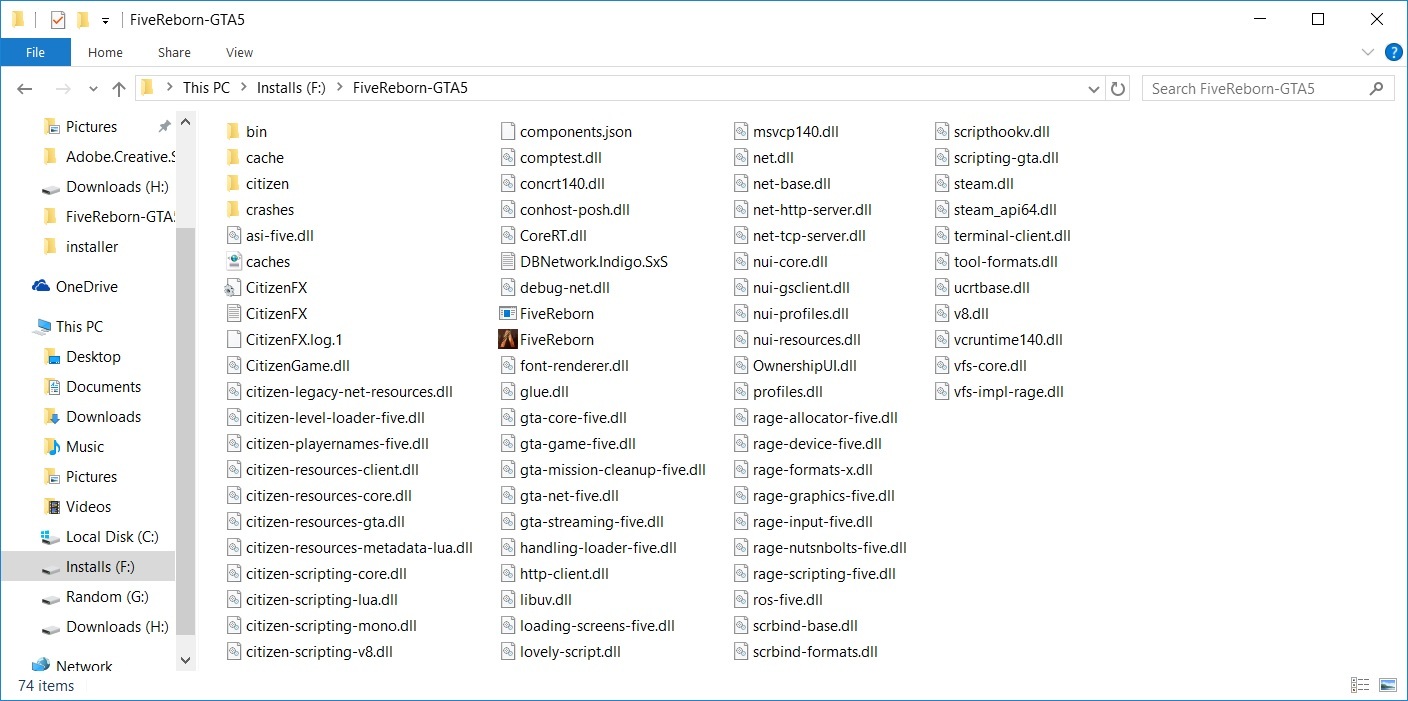Select the scrbind-formats.dll file name
The height and width of the screenshot is (701, 1408).
pos(815,652)
